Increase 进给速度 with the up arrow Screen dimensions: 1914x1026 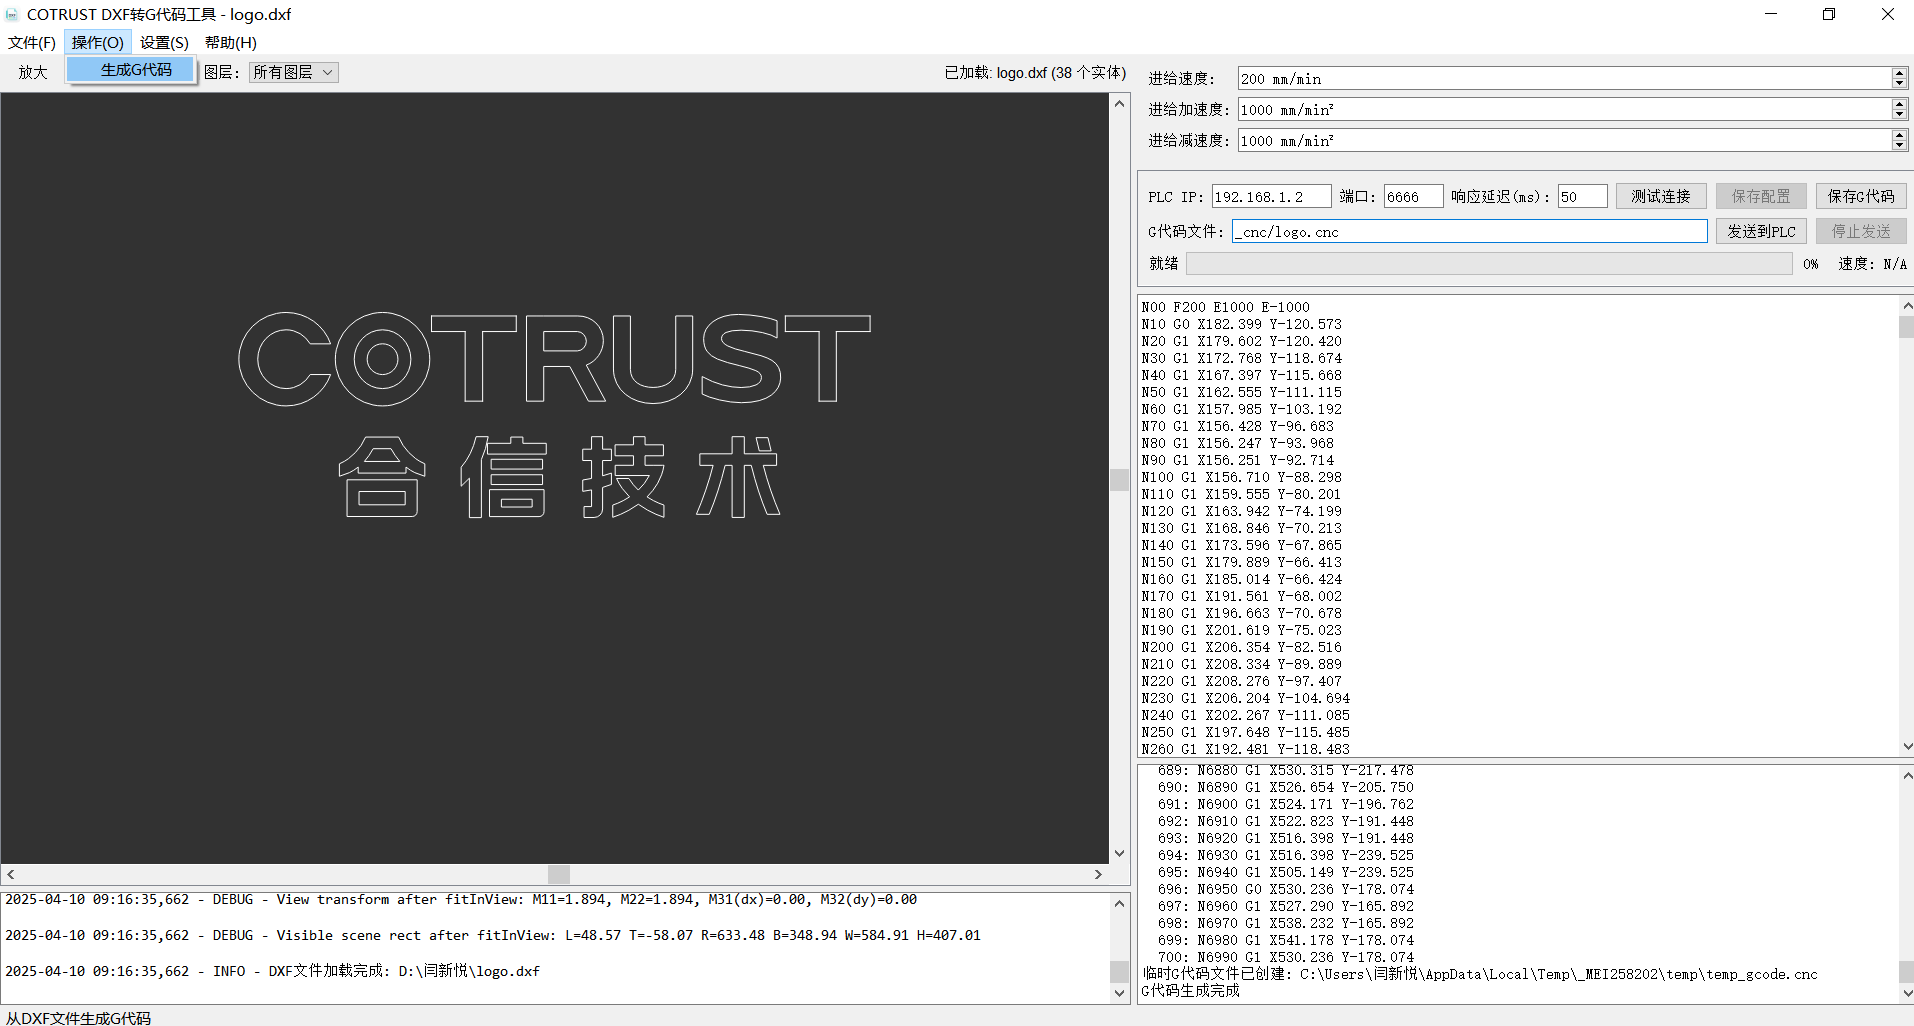[1899, 73]
